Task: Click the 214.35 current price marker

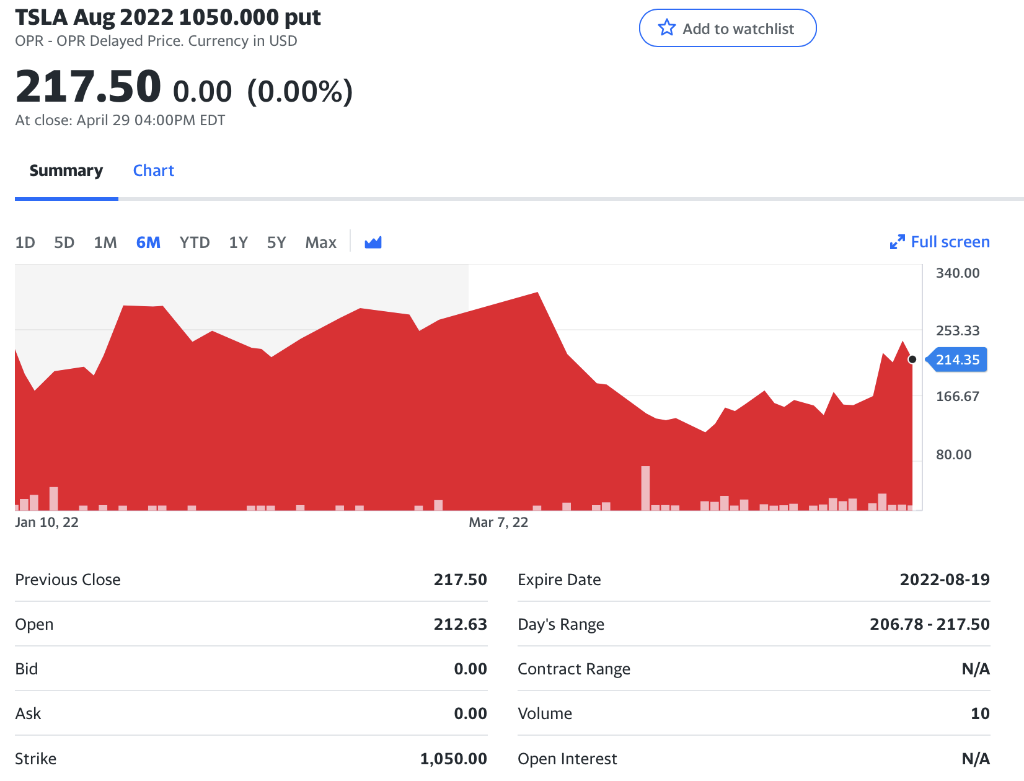Action: coord(957,359)
